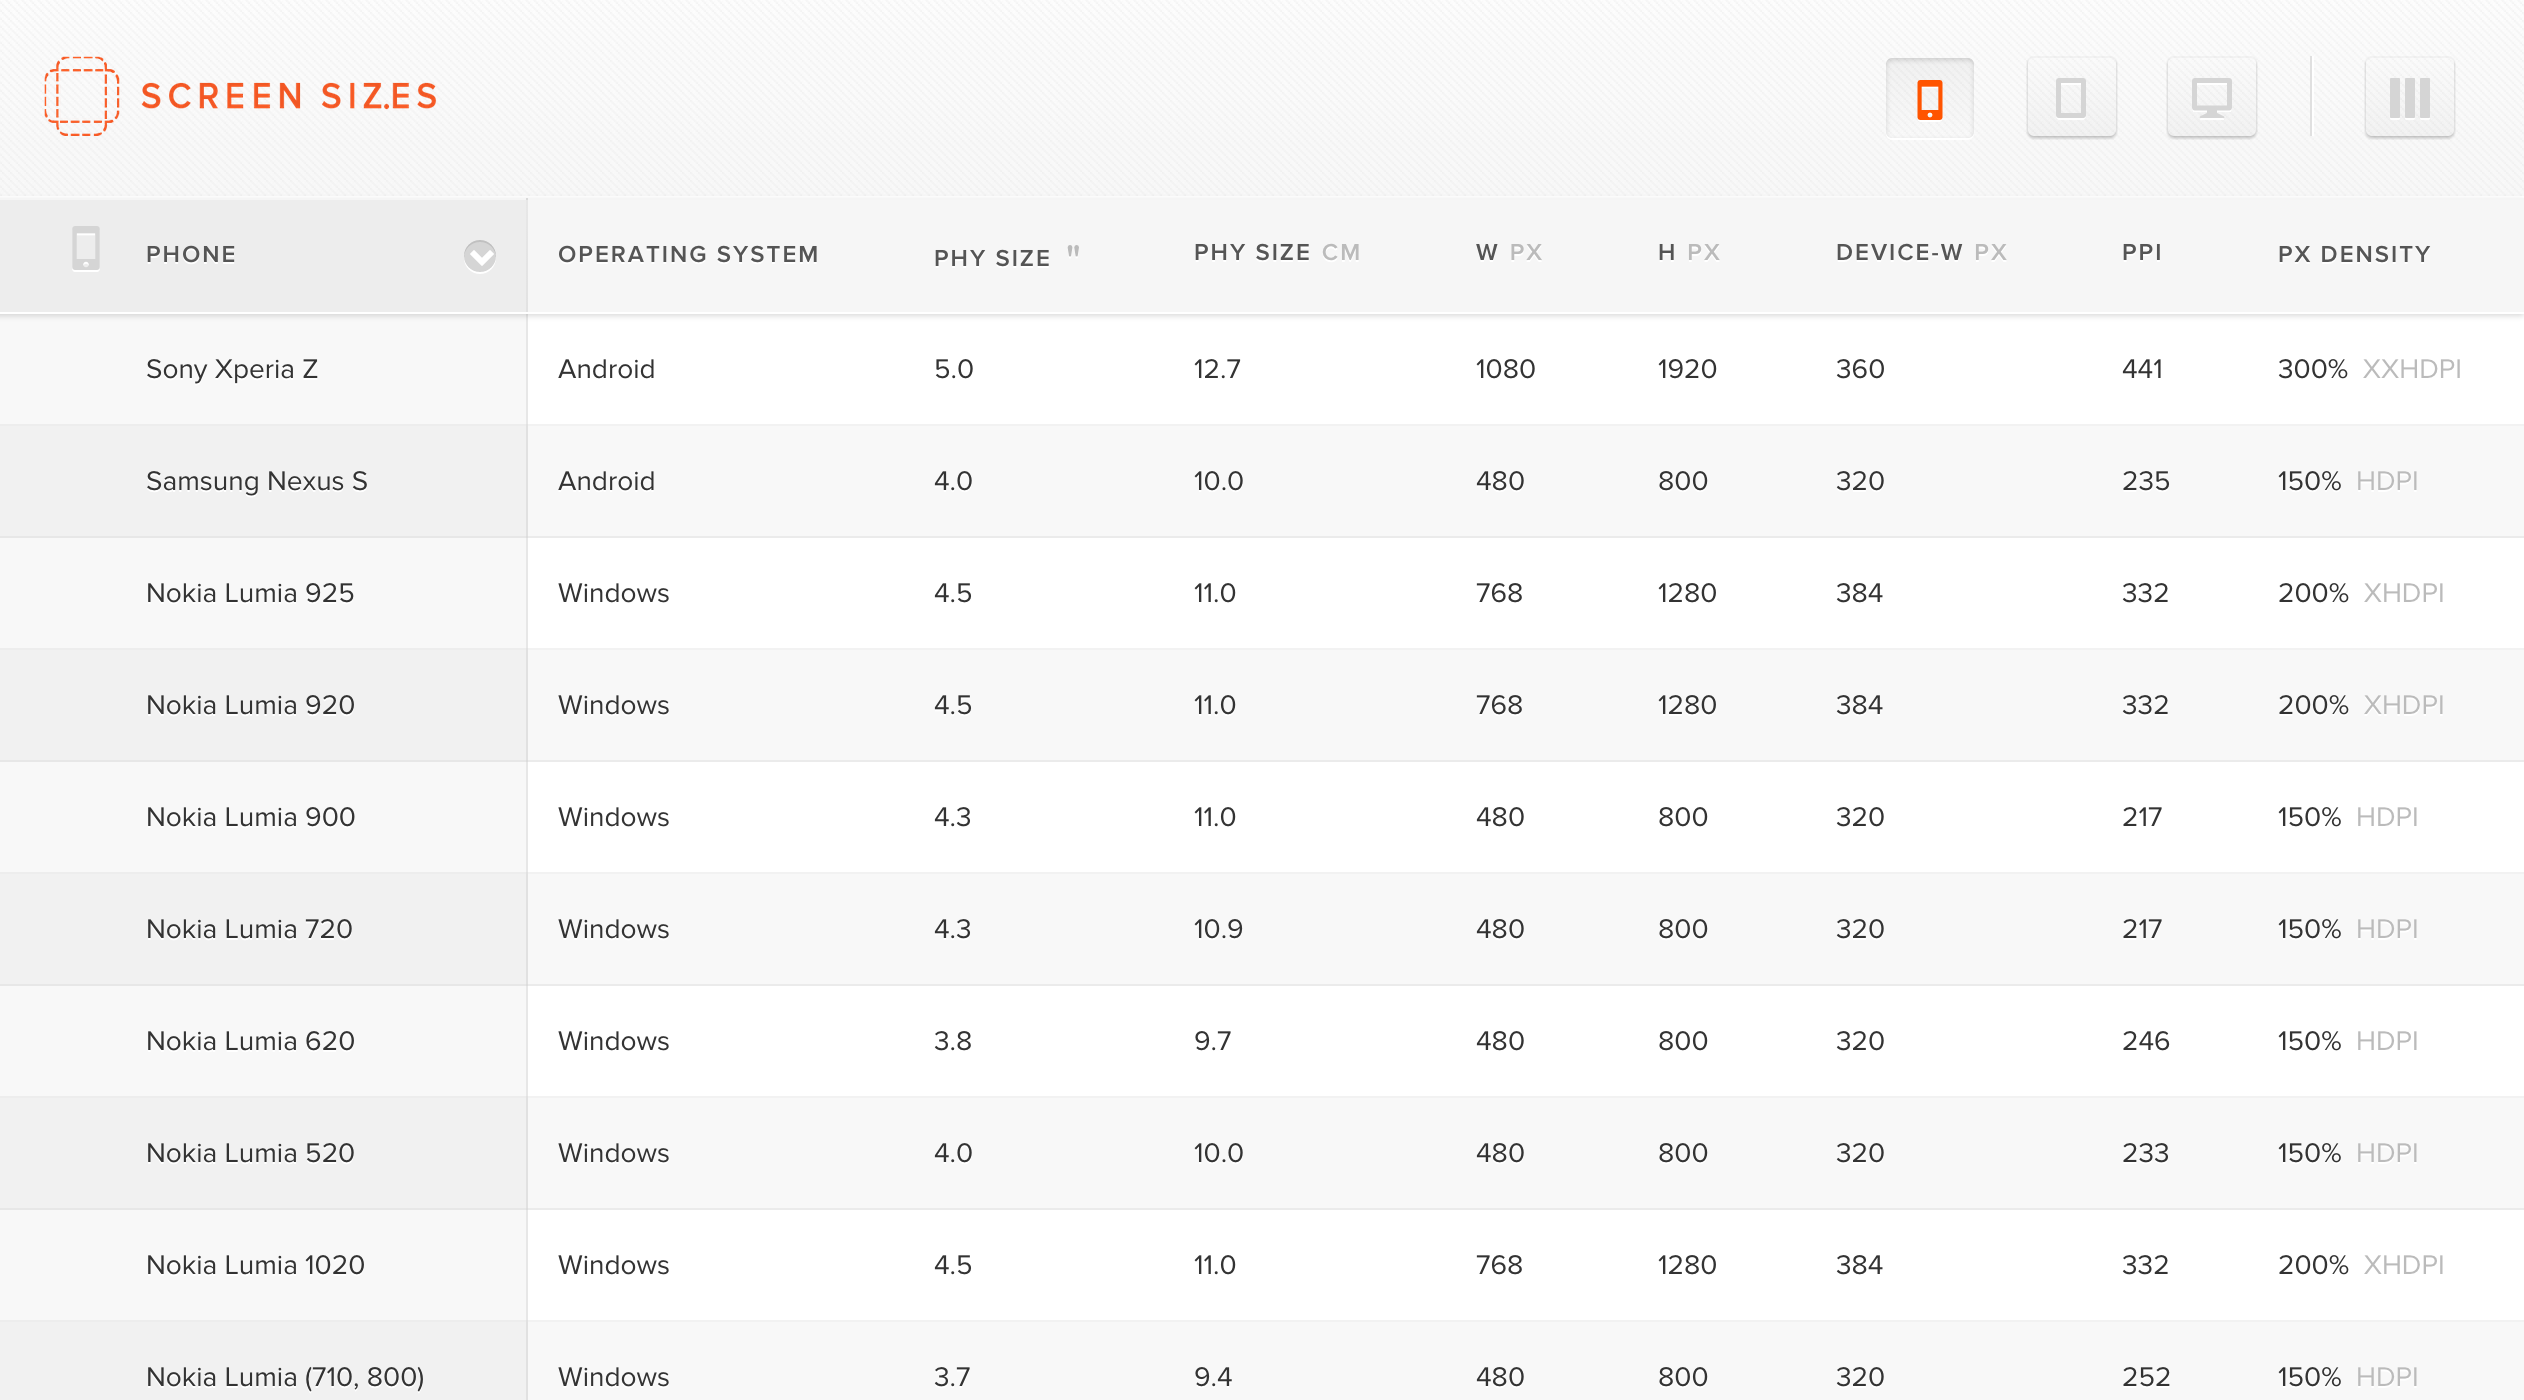The image size is (2524, 1400).
Task: Click the 235 PPI value for Samsung Nexus S
Action: point(2145,481)
